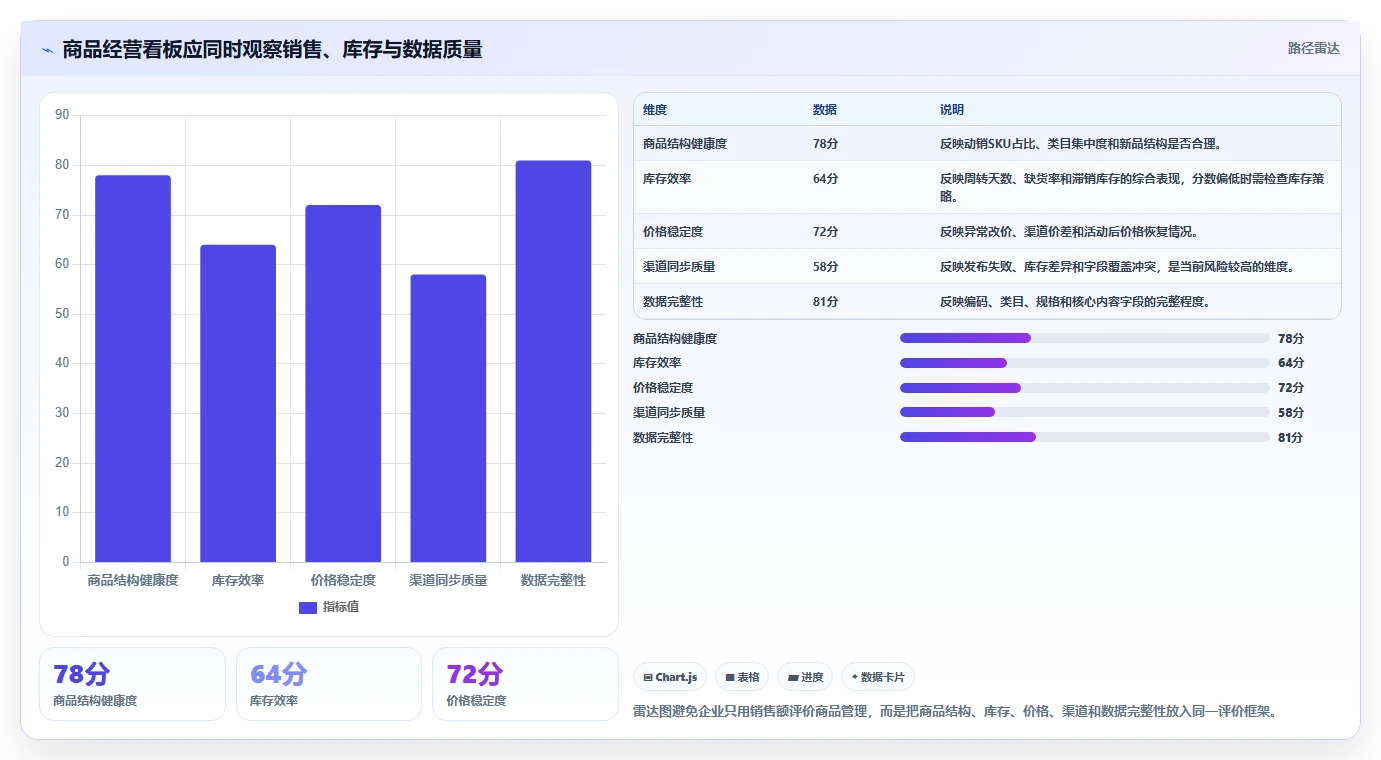Select the 进度 tag chip

pyautogui.click(x=805, y=677)
